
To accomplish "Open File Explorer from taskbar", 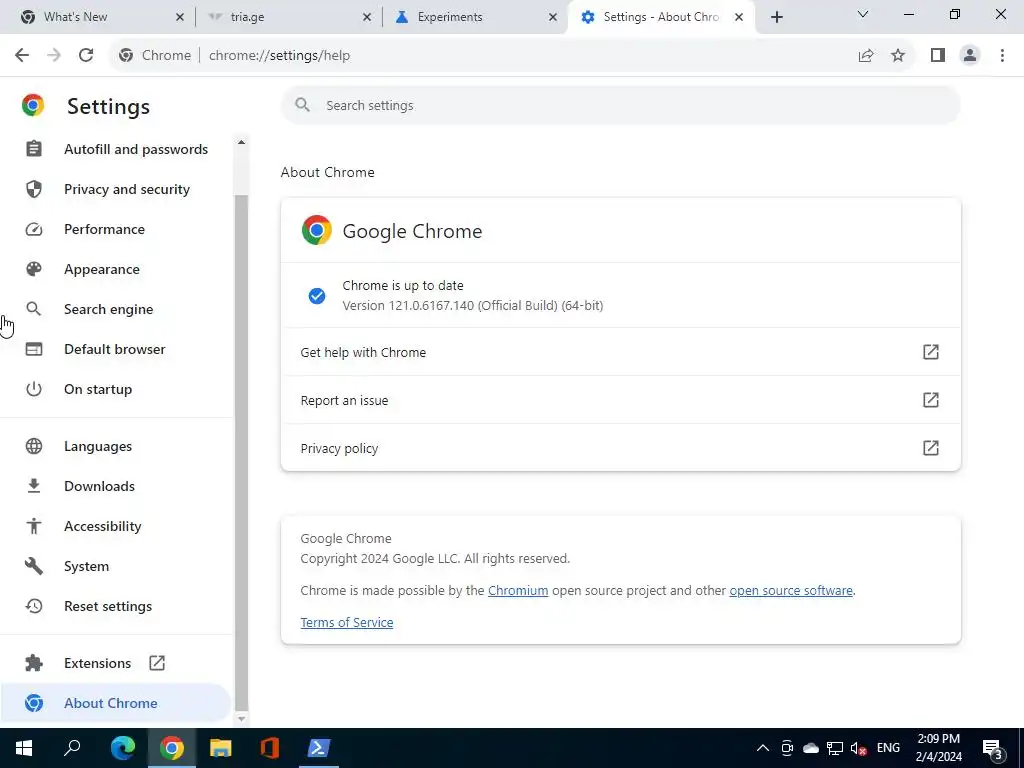I will click(221, 748).
